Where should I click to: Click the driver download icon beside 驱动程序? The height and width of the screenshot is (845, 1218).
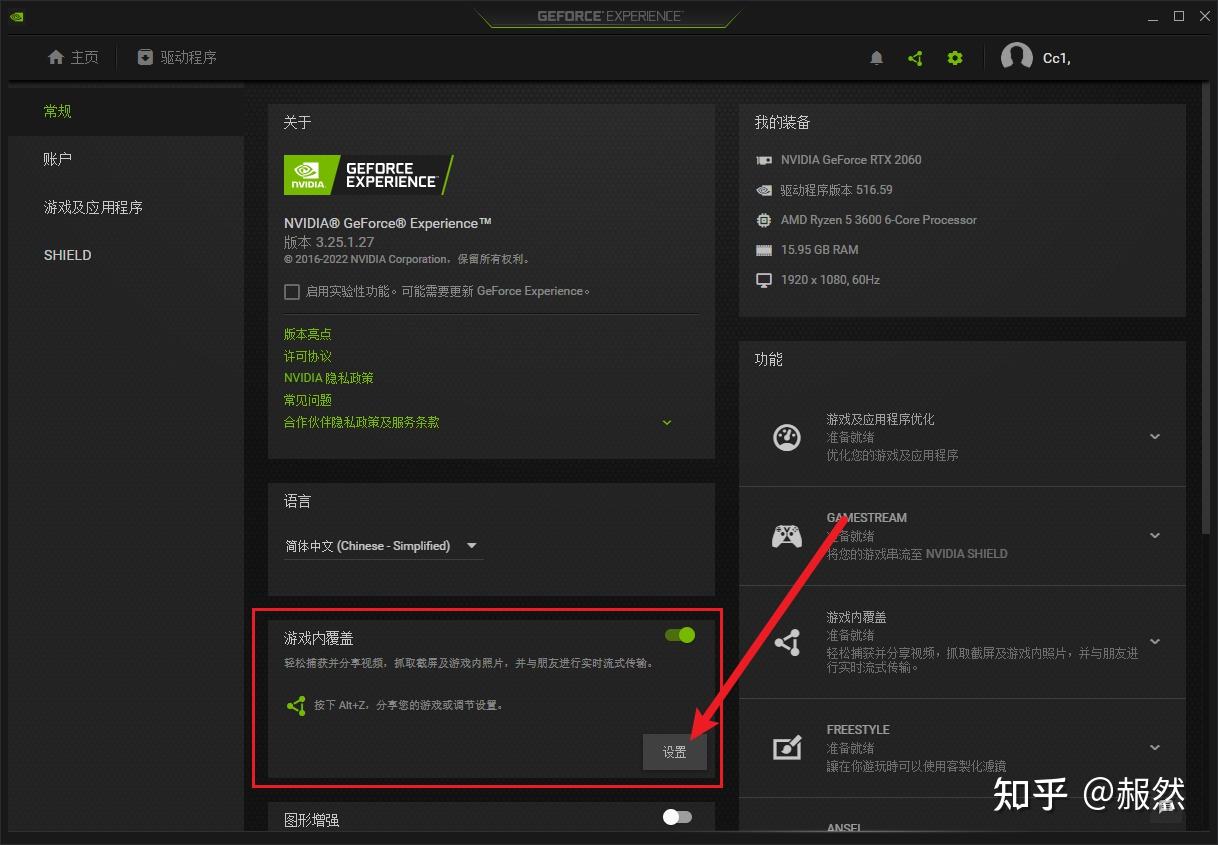[x=145, y=57]
